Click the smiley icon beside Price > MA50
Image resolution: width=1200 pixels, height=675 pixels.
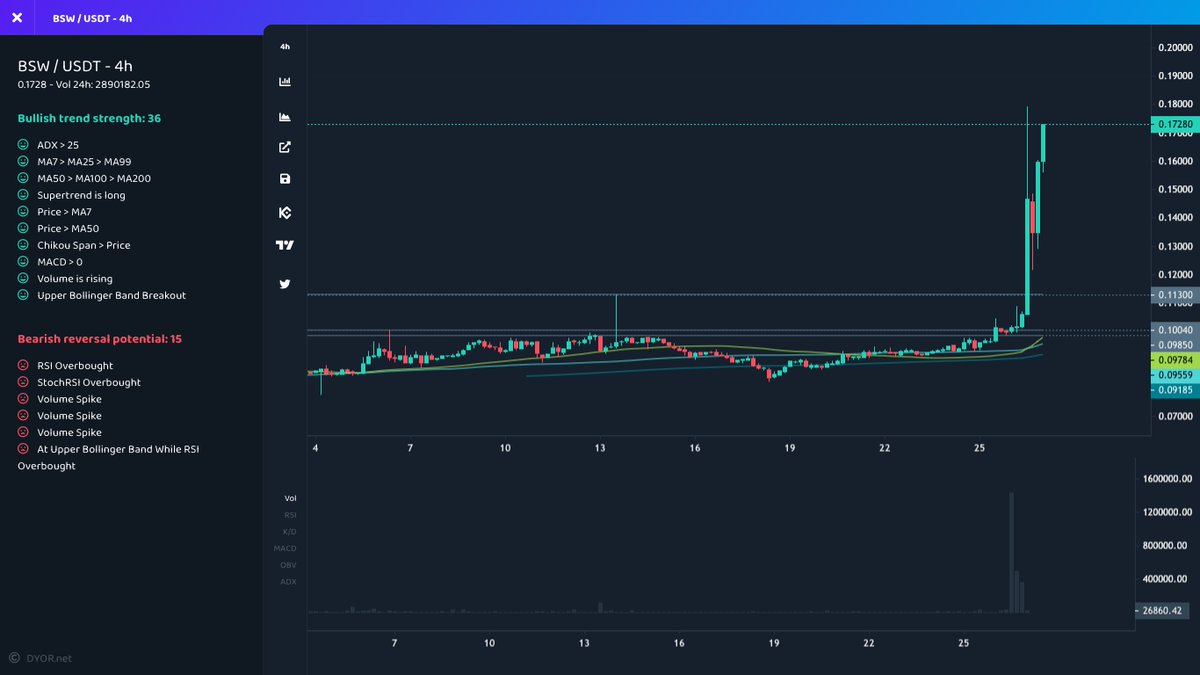pos(23,228)
